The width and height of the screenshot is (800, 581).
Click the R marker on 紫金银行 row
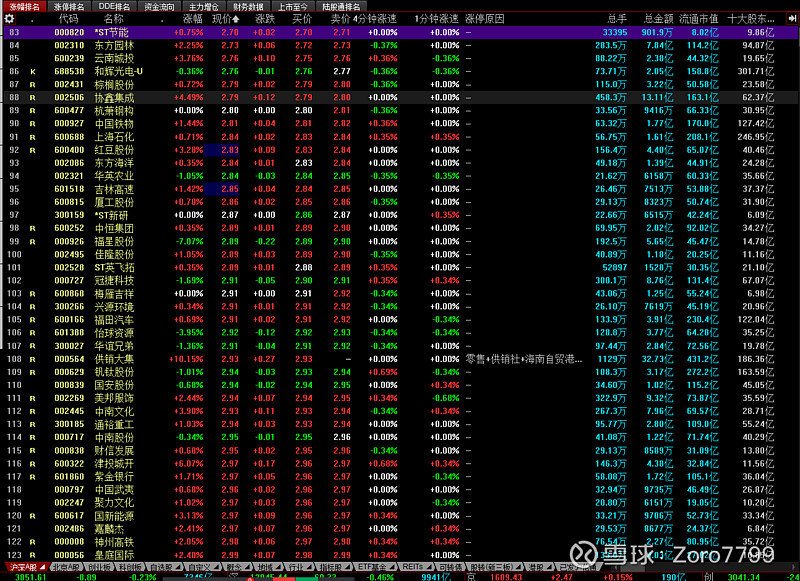pos(33,477)
